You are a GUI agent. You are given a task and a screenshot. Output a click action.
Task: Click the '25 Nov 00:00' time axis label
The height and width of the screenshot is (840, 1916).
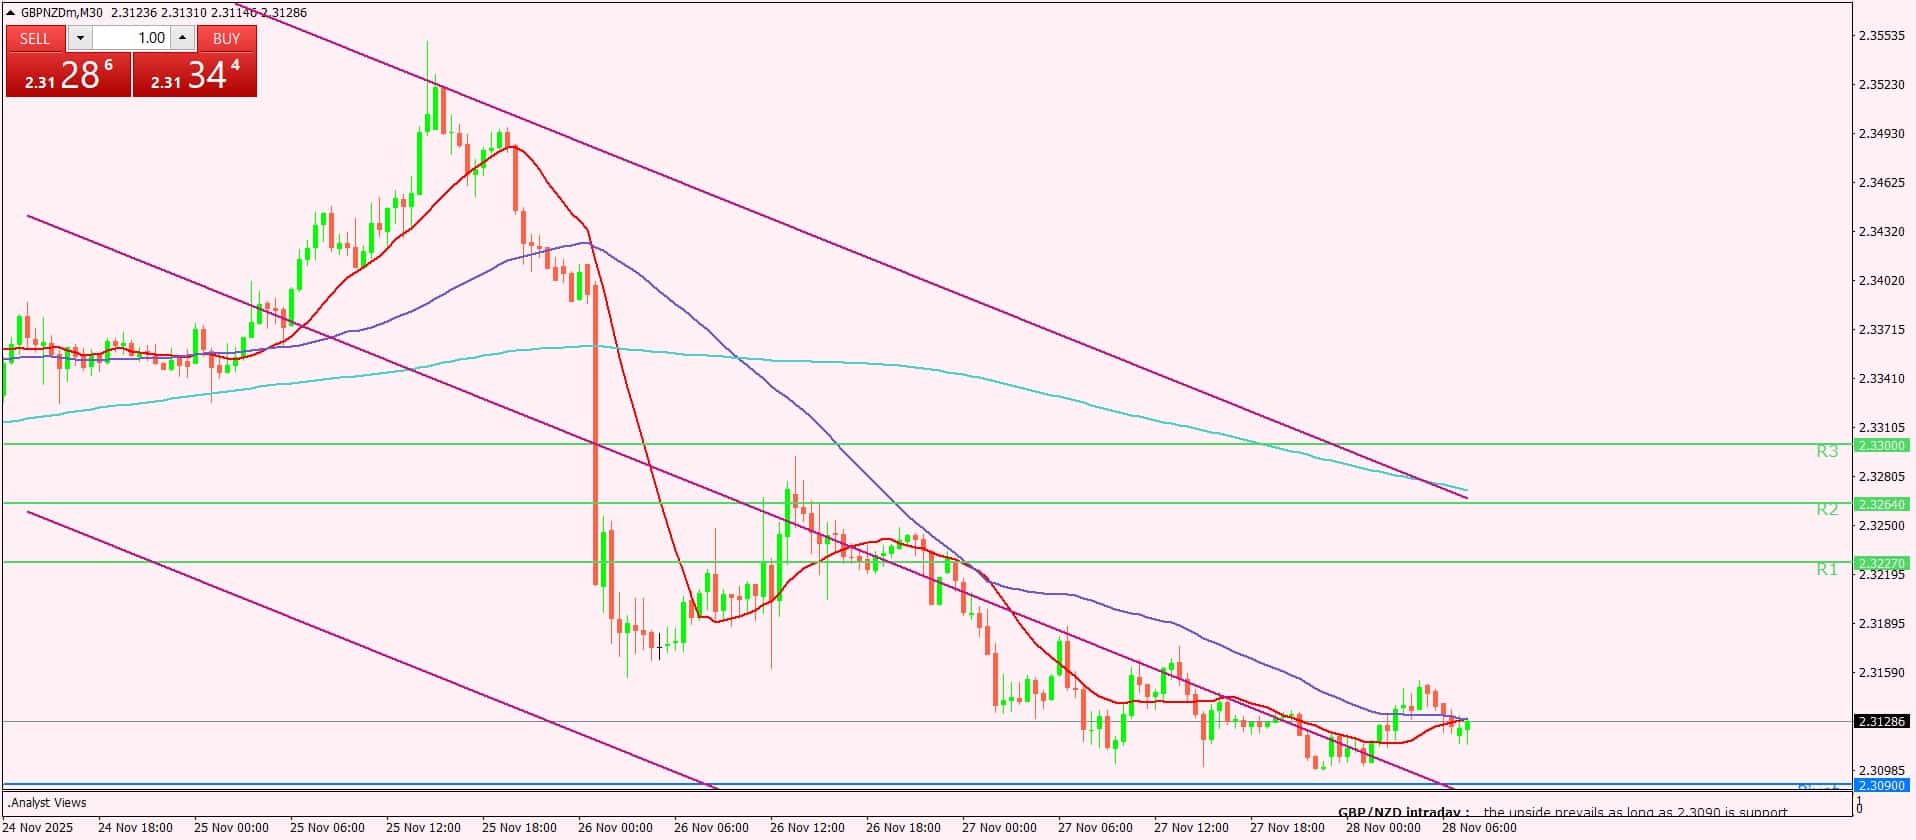(x=231, y=828)
